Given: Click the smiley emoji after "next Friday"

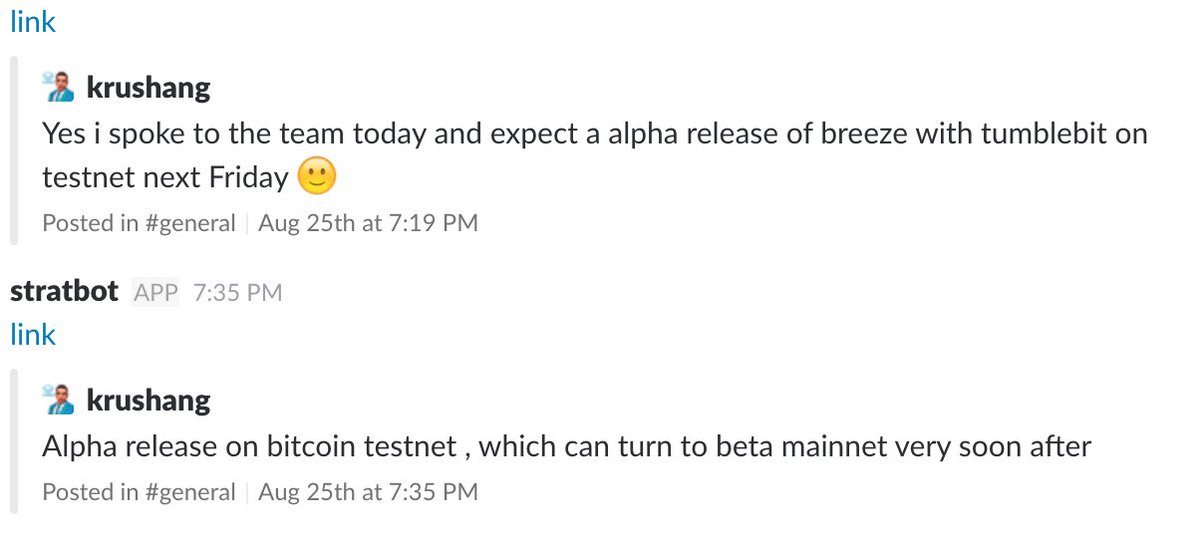Looking at the screenshot, I should (318, 178).
